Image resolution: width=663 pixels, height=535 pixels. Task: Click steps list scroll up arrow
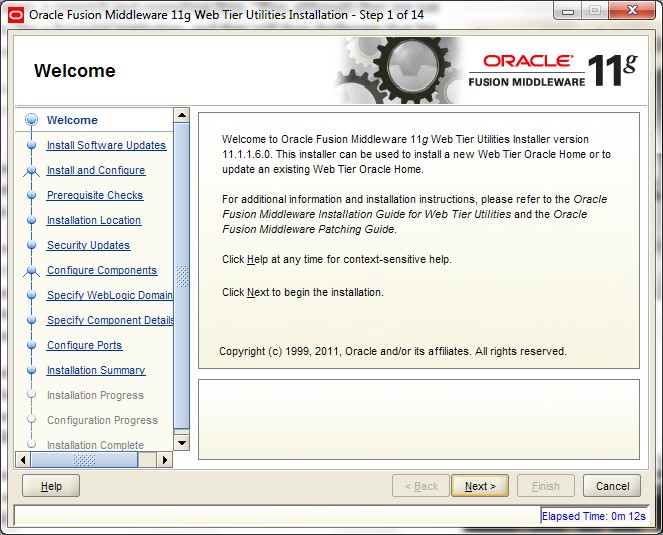click(182, 115)
